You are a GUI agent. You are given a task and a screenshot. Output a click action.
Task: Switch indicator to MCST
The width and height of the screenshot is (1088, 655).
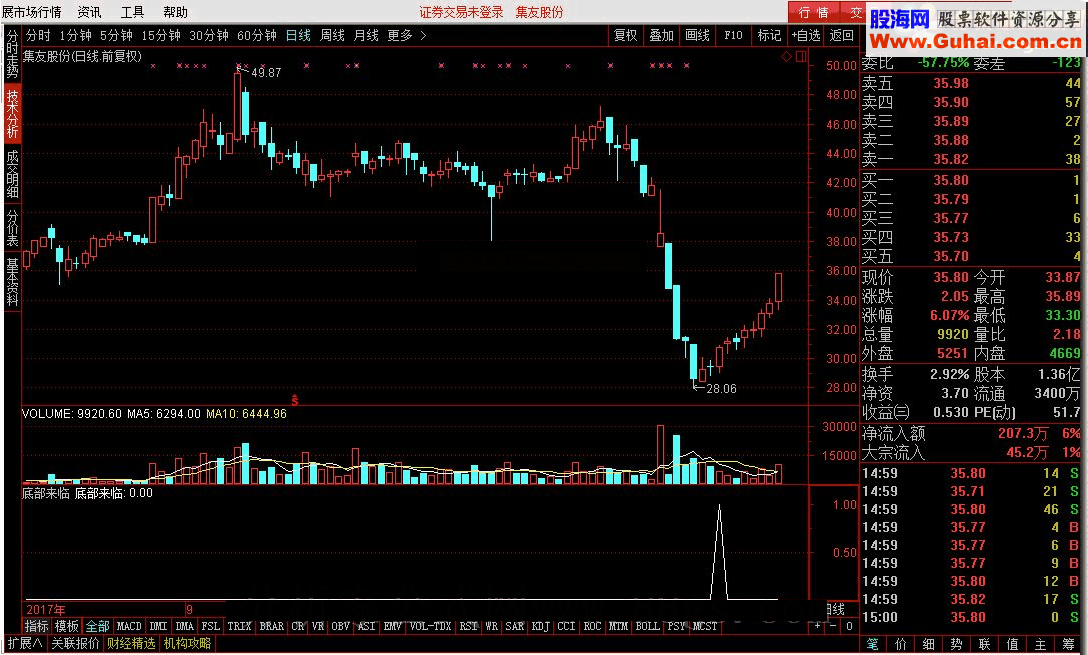(x=705, y=626)
